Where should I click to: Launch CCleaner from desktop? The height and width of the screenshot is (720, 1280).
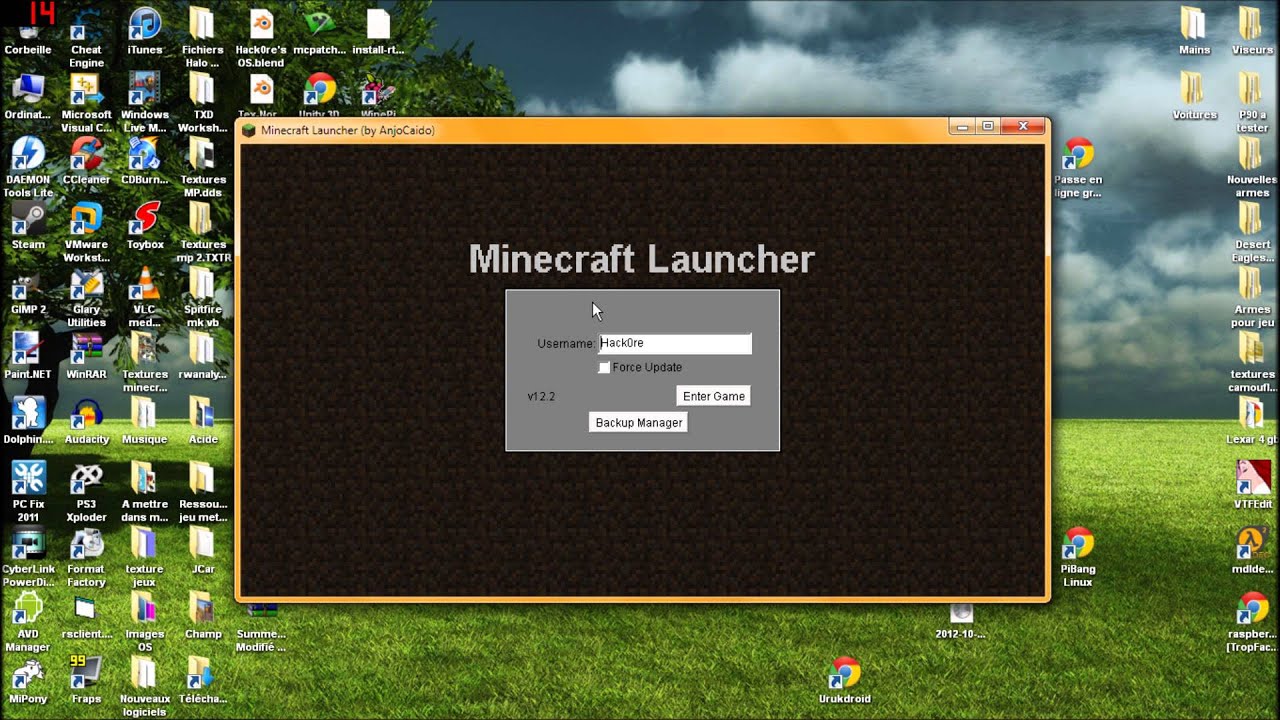click(x=86, y=160)
